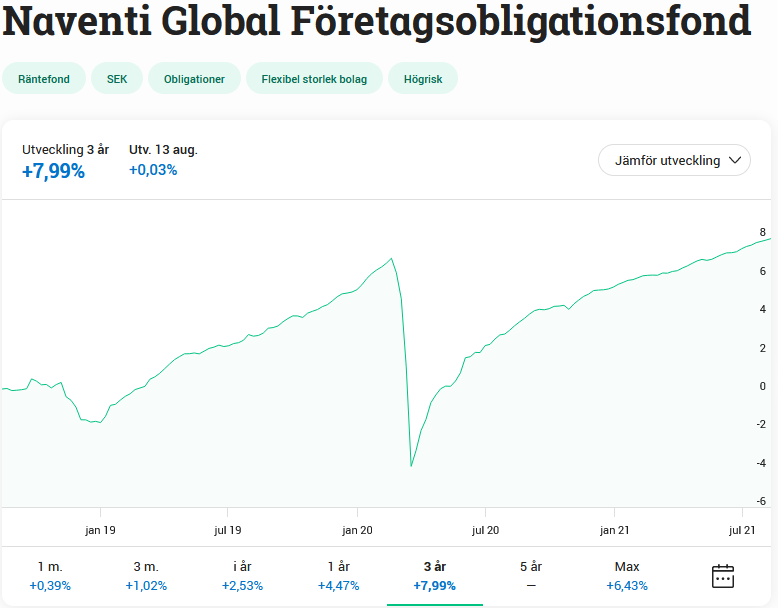The width and height of the screenshot is (778, 608).
Task: Click the Flexibel storlek bolag tag
Action: click(x=314, y=79)
